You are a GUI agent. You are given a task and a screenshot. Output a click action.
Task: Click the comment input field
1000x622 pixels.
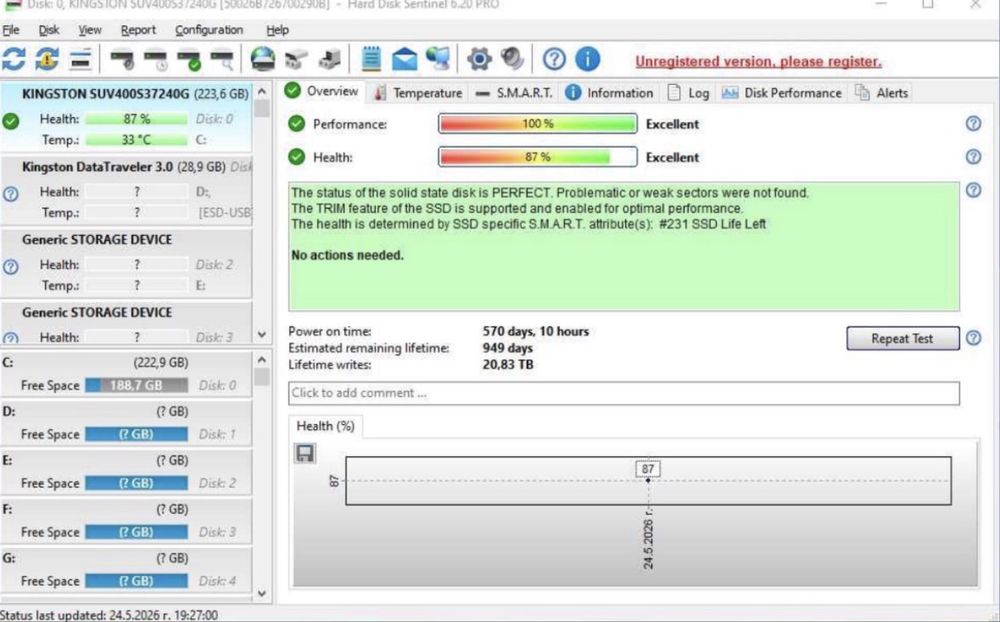[x=624, y=393]
